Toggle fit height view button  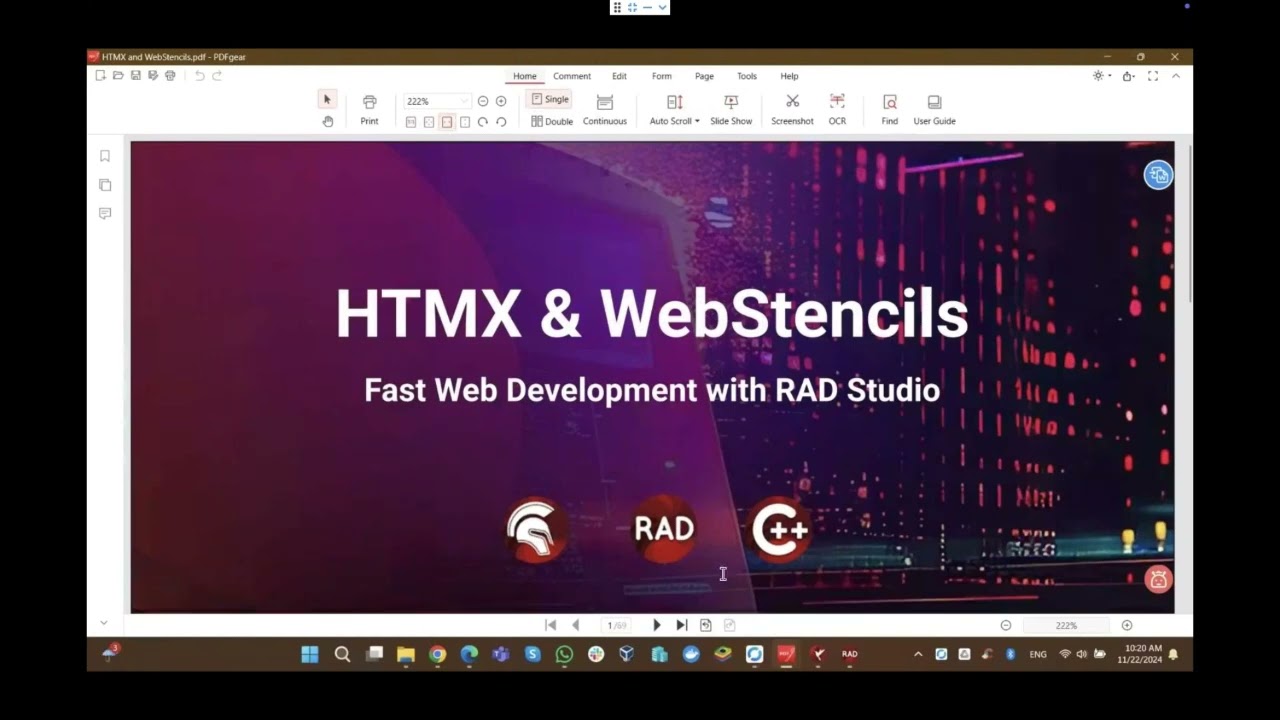click(465, 122)
